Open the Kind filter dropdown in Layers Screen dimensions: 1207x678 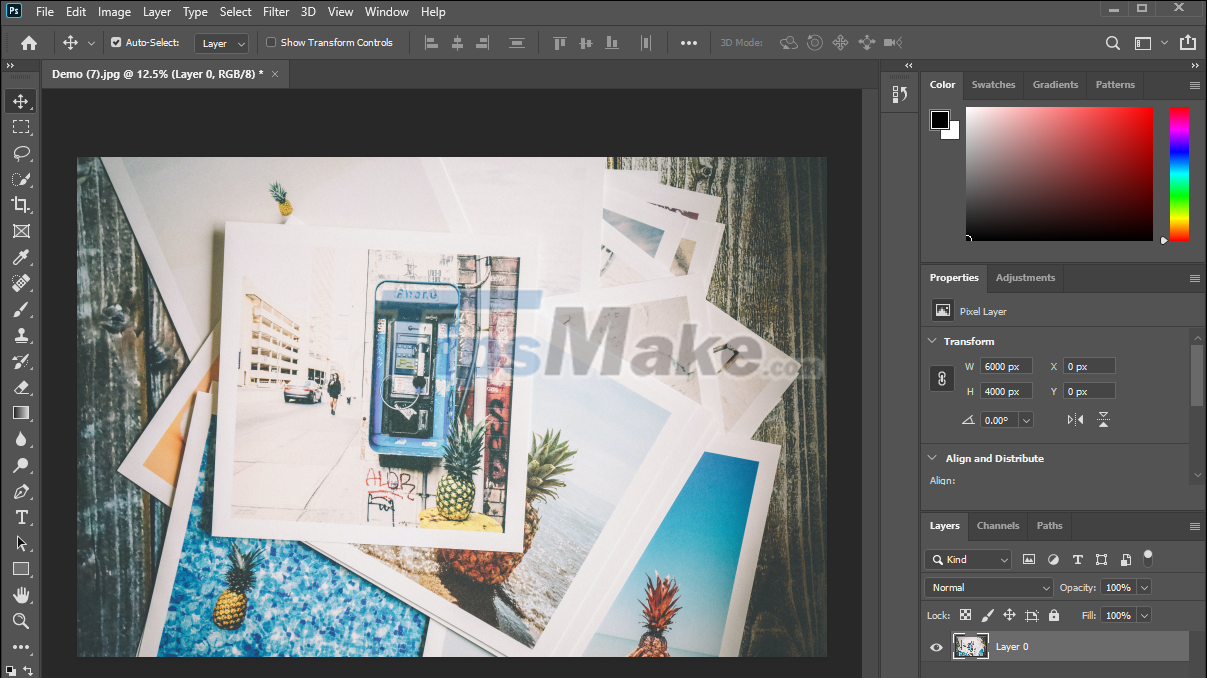pos(968,560)
